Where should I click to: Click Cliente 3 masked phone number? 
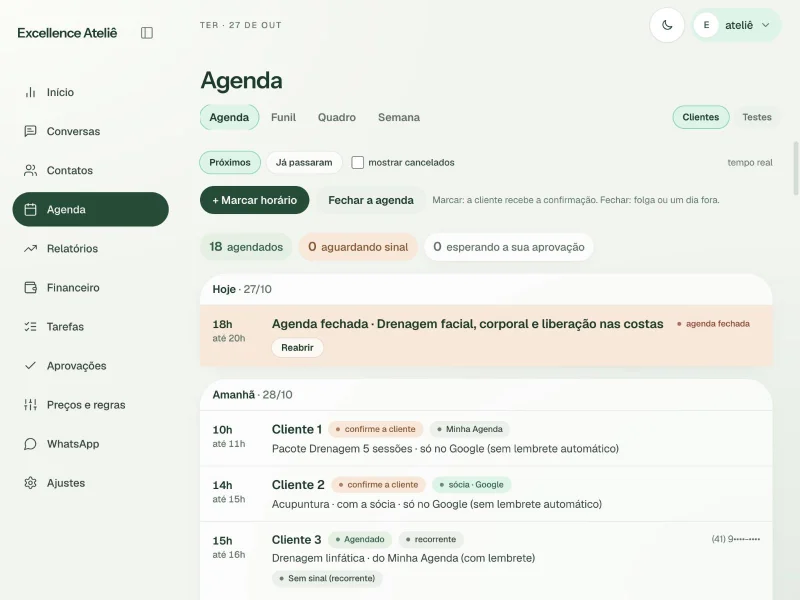[x=736, y=539]
